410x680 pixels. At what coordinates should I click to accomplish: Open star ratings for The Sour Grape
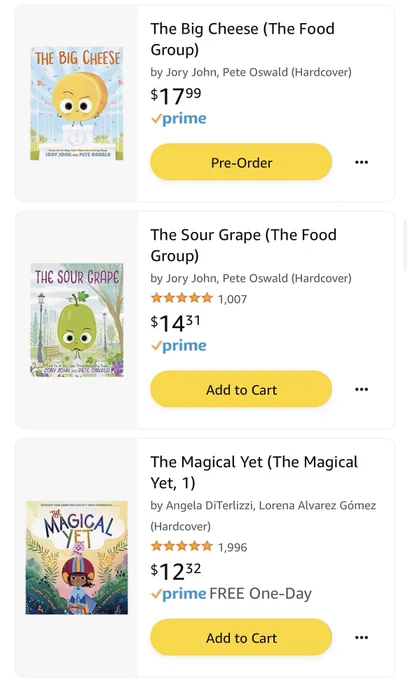pos(182,298)
